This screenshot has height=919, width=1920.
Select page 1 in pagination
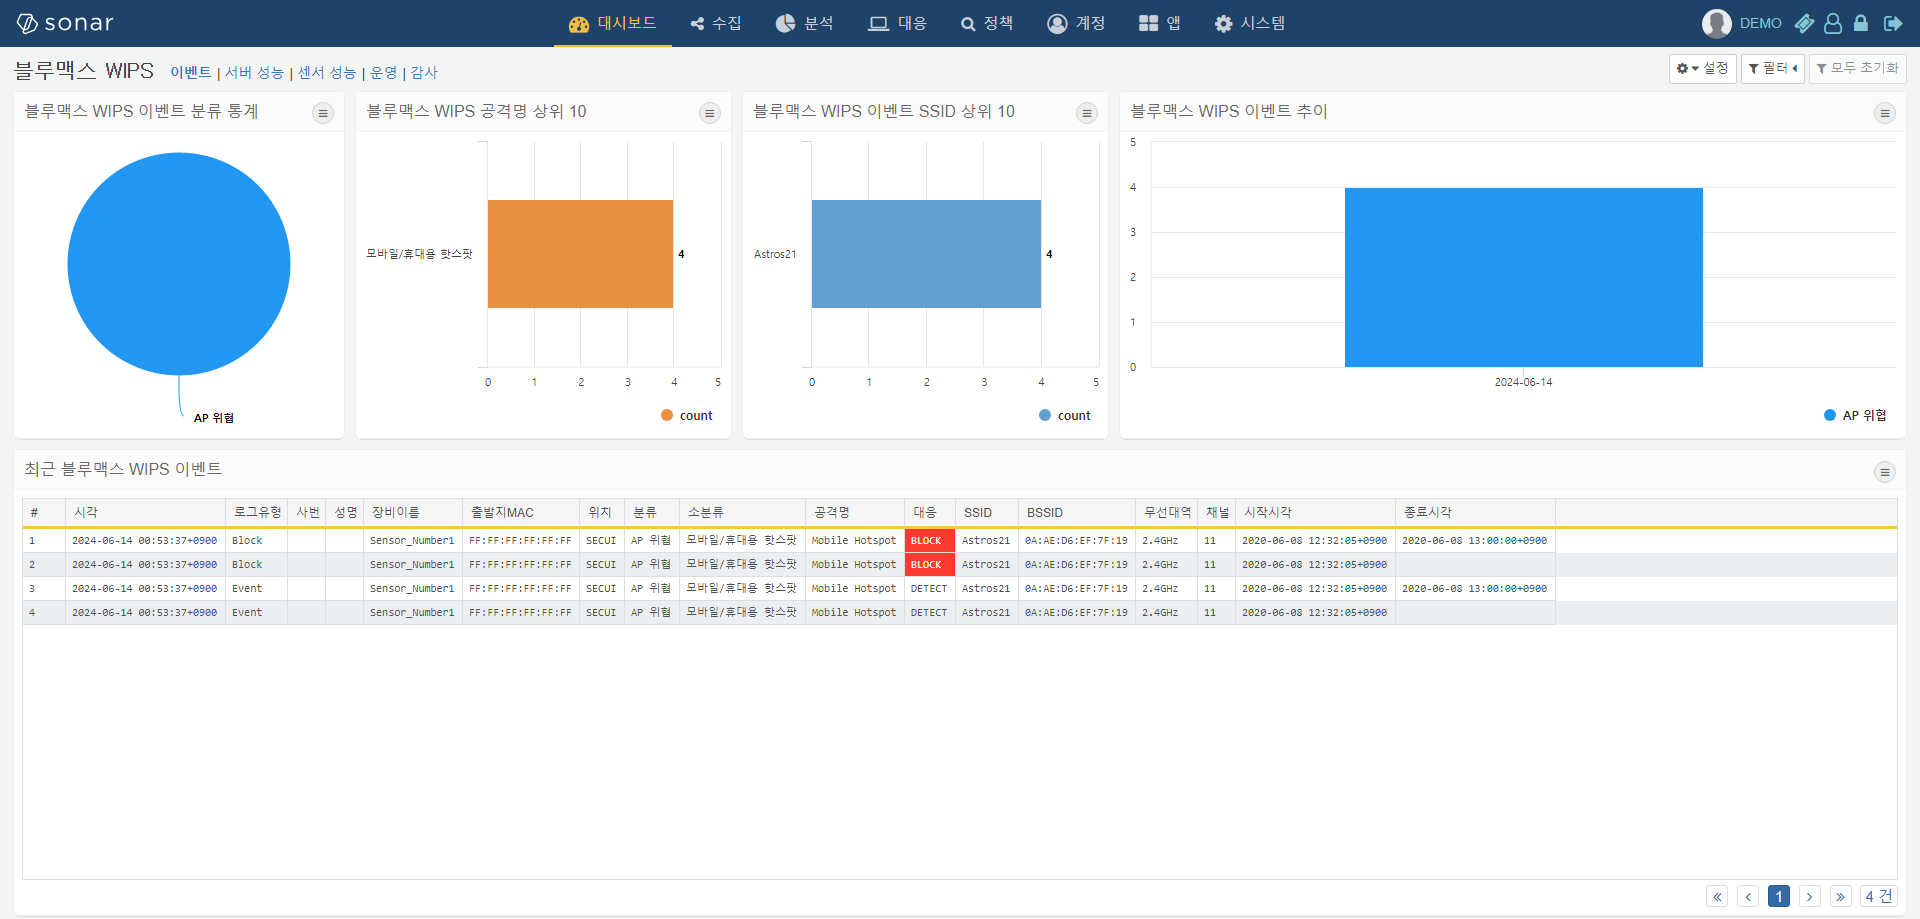(x=1779, y=896)
